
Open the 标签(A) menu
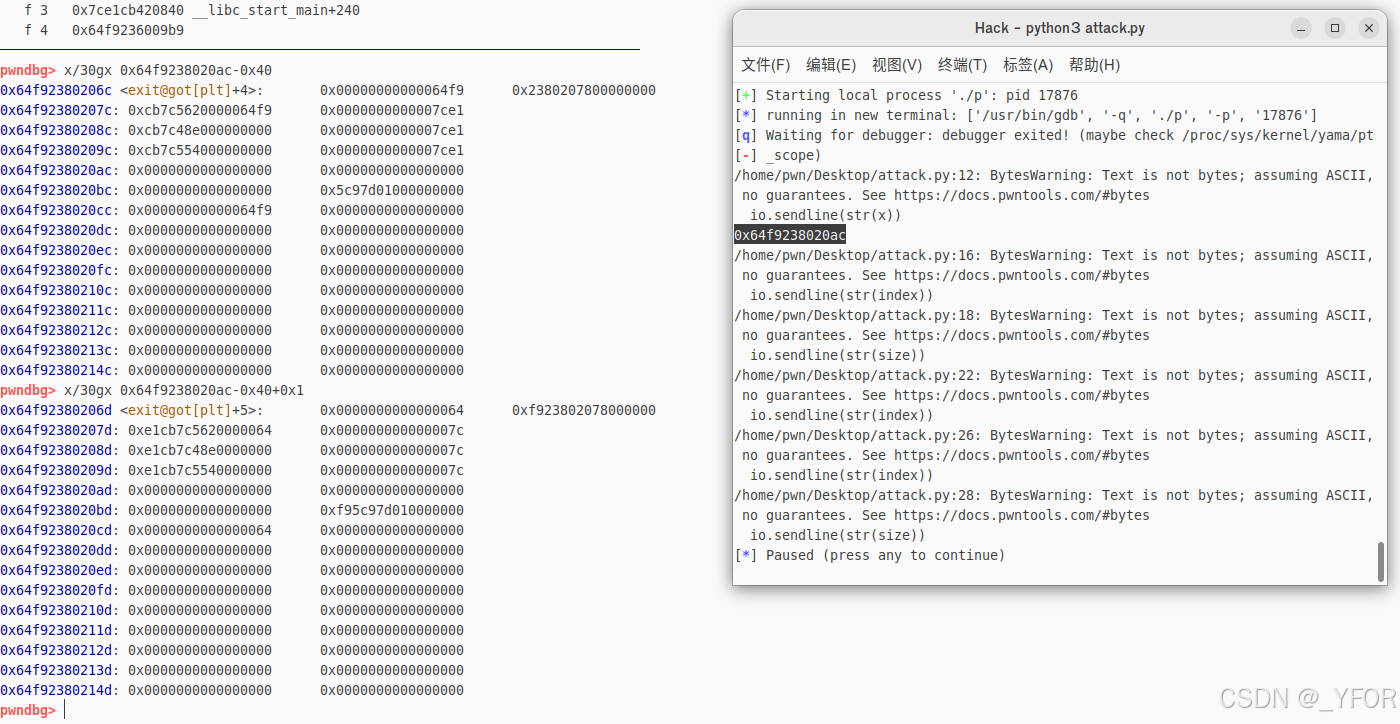tap(1026, 65)
